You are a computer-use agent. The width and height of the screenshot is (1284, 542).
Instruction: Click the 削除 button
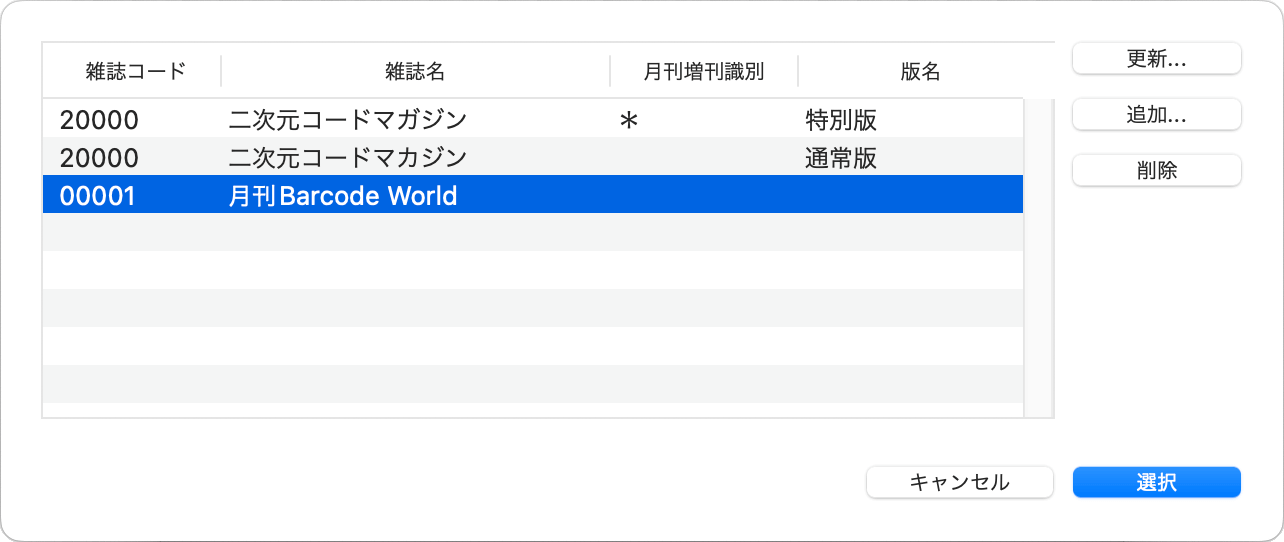(1156, 171)
